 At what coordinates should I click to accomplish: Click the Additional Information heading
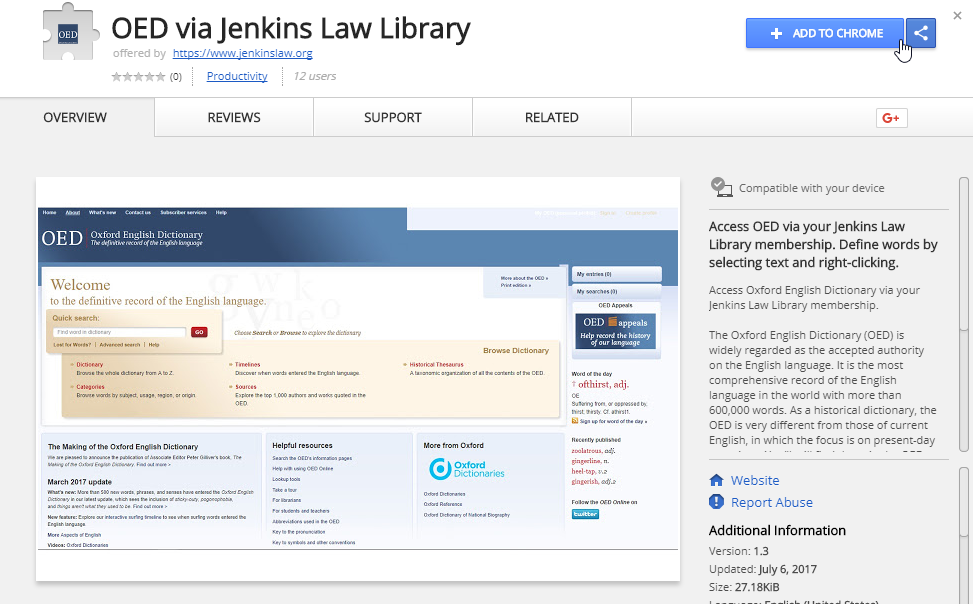pos(777,531)
